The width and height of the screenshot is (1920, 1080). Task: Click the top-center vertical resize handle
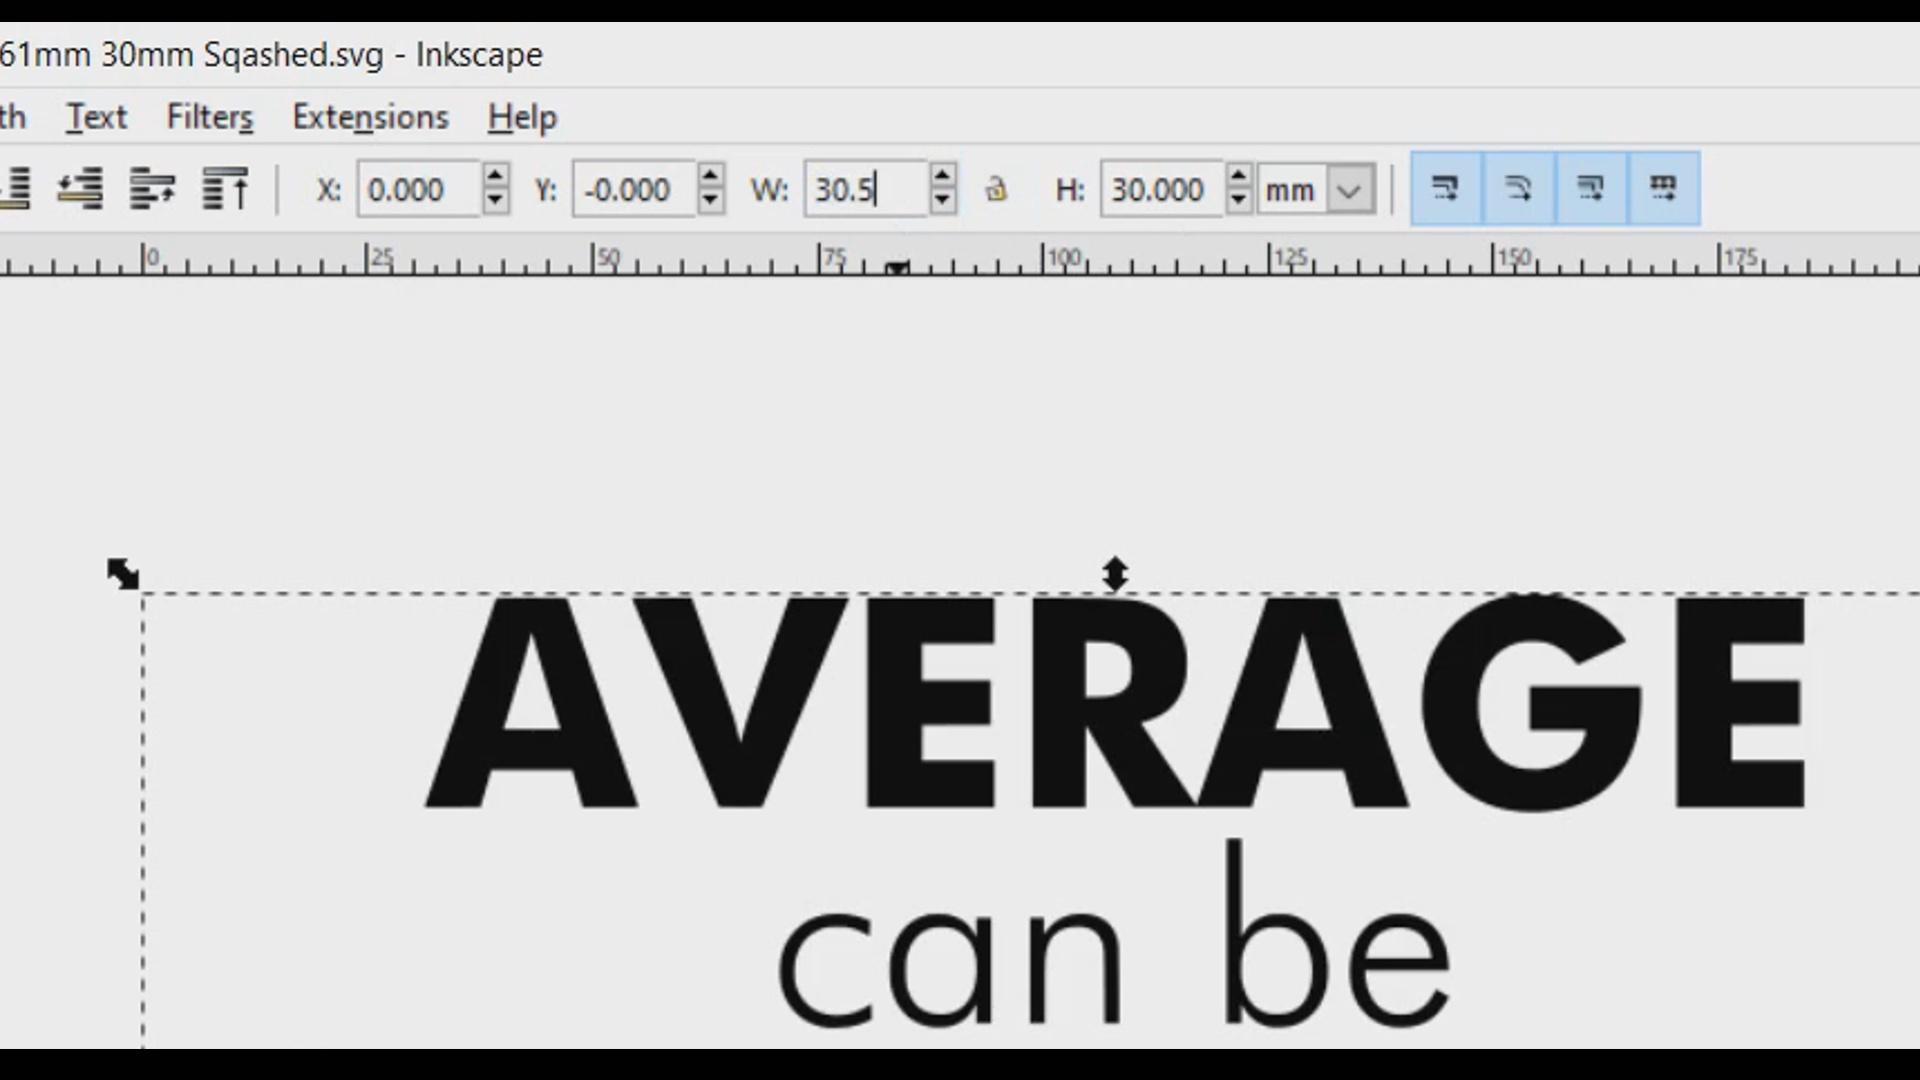(1115, 574)
